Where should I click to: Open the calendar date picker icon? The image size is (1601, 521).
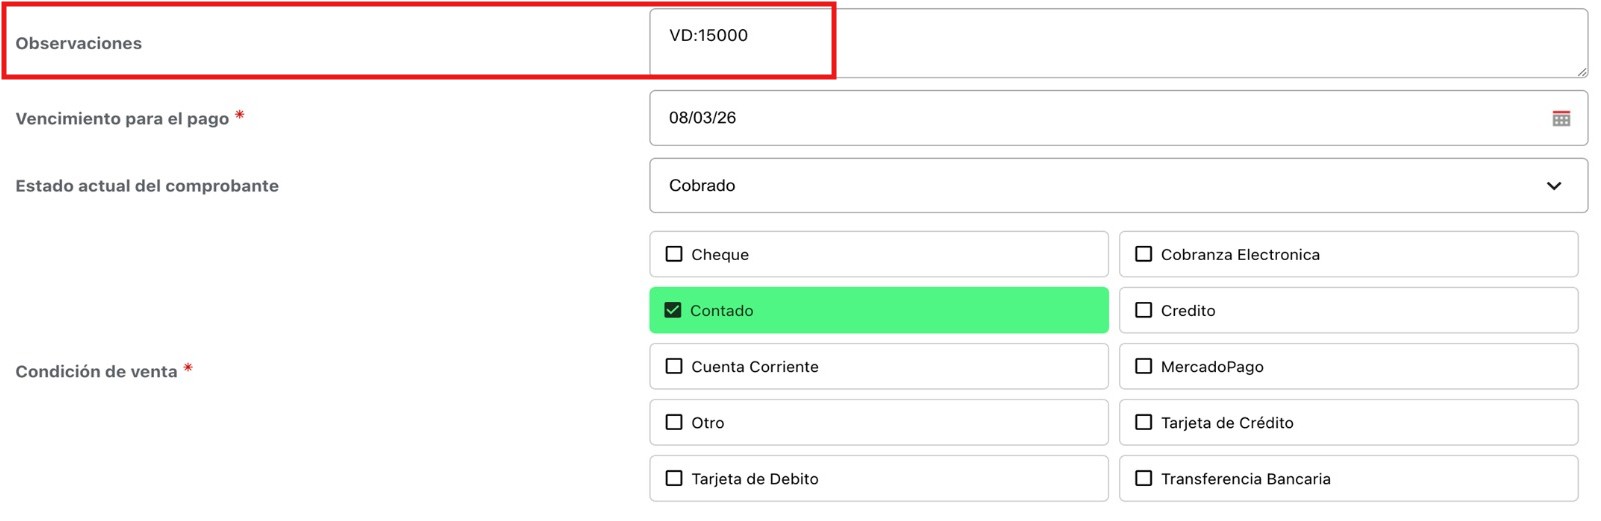[x=1560, y=118]
